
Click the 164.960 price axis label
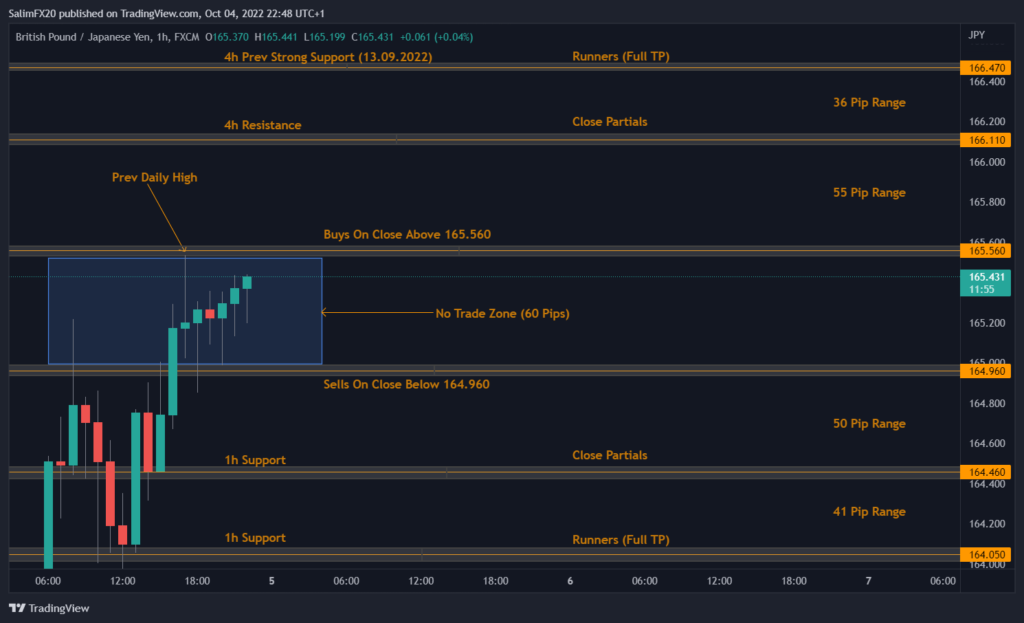tap(984, 371)
